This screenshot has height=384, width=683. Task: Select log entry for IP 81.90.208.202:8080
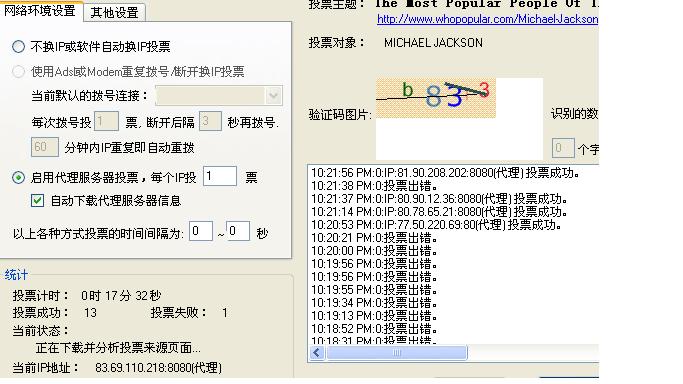tap(445, 173)
